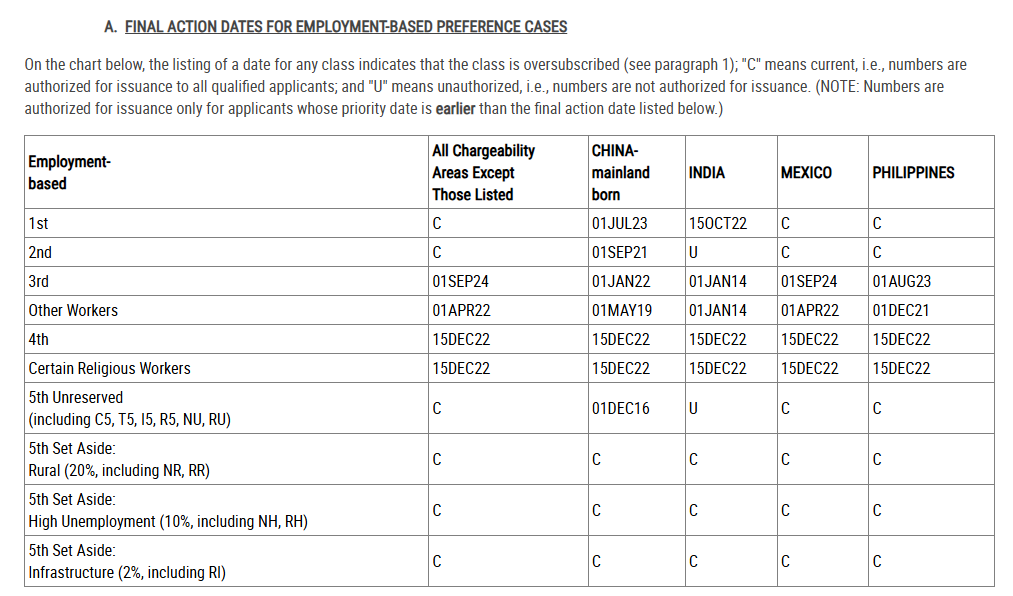Select the 01DEC21 Philippines Other Workers cell
This screenshot has height=596, width=1013.
pyautogui.click(x=901, y=311)
